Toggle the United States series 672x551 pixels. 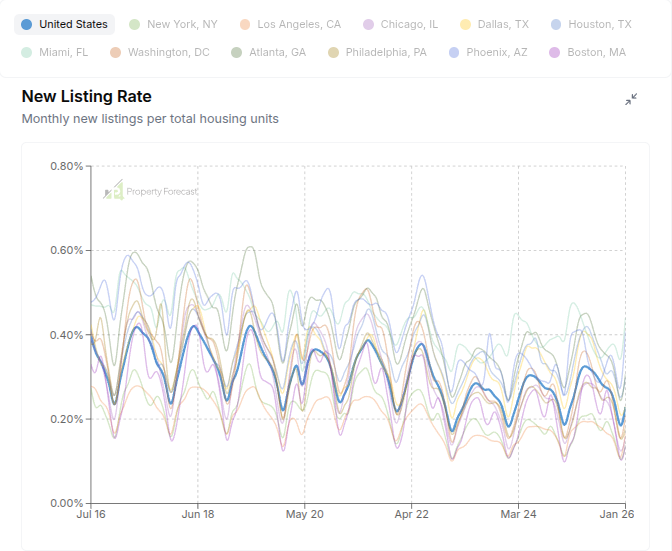(64, 24)
